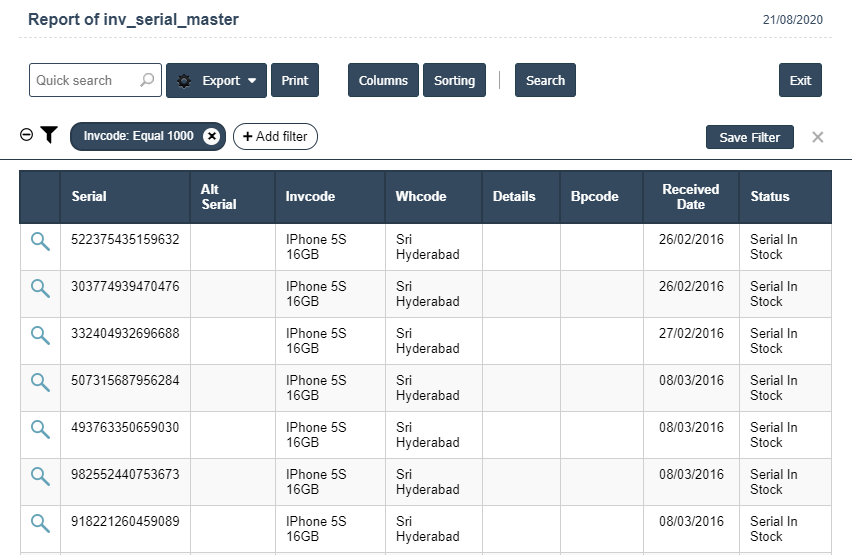Dismiss the filter bar with the X

818,137
